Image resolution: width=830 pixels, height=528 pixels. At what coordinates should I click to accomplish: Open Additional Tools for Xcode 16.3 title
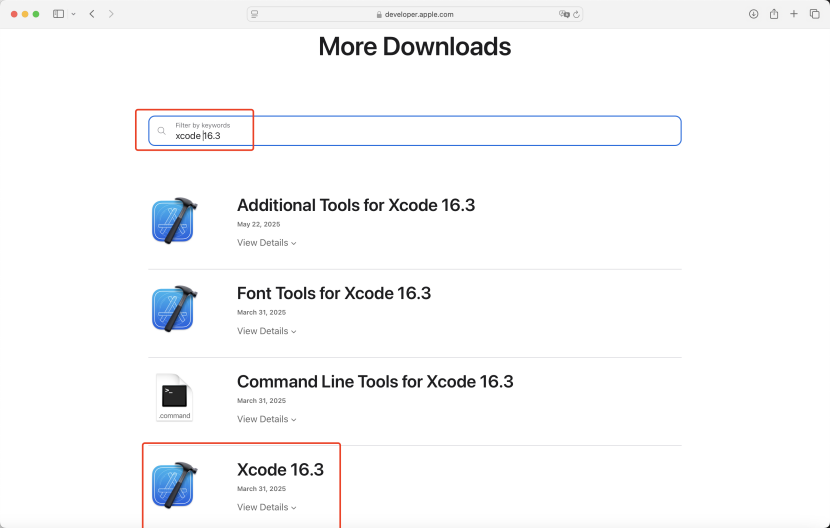pos(356,205)
